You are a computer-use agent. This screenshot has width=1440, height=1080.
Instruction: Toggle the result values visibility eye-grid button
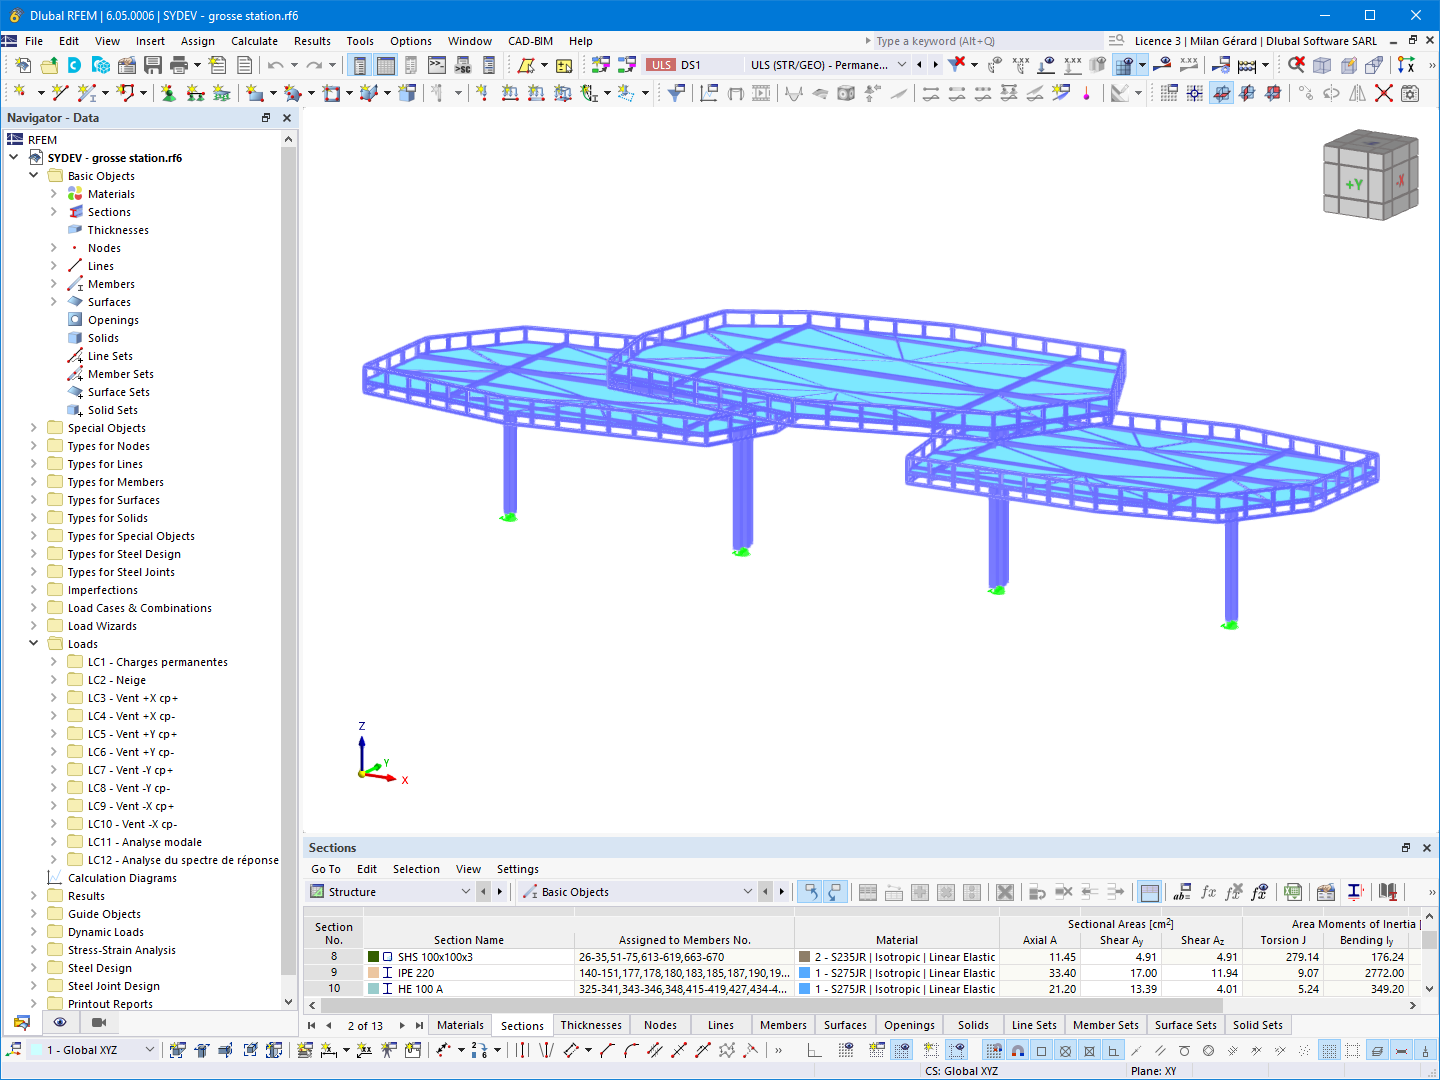[x=1123, y=65]
